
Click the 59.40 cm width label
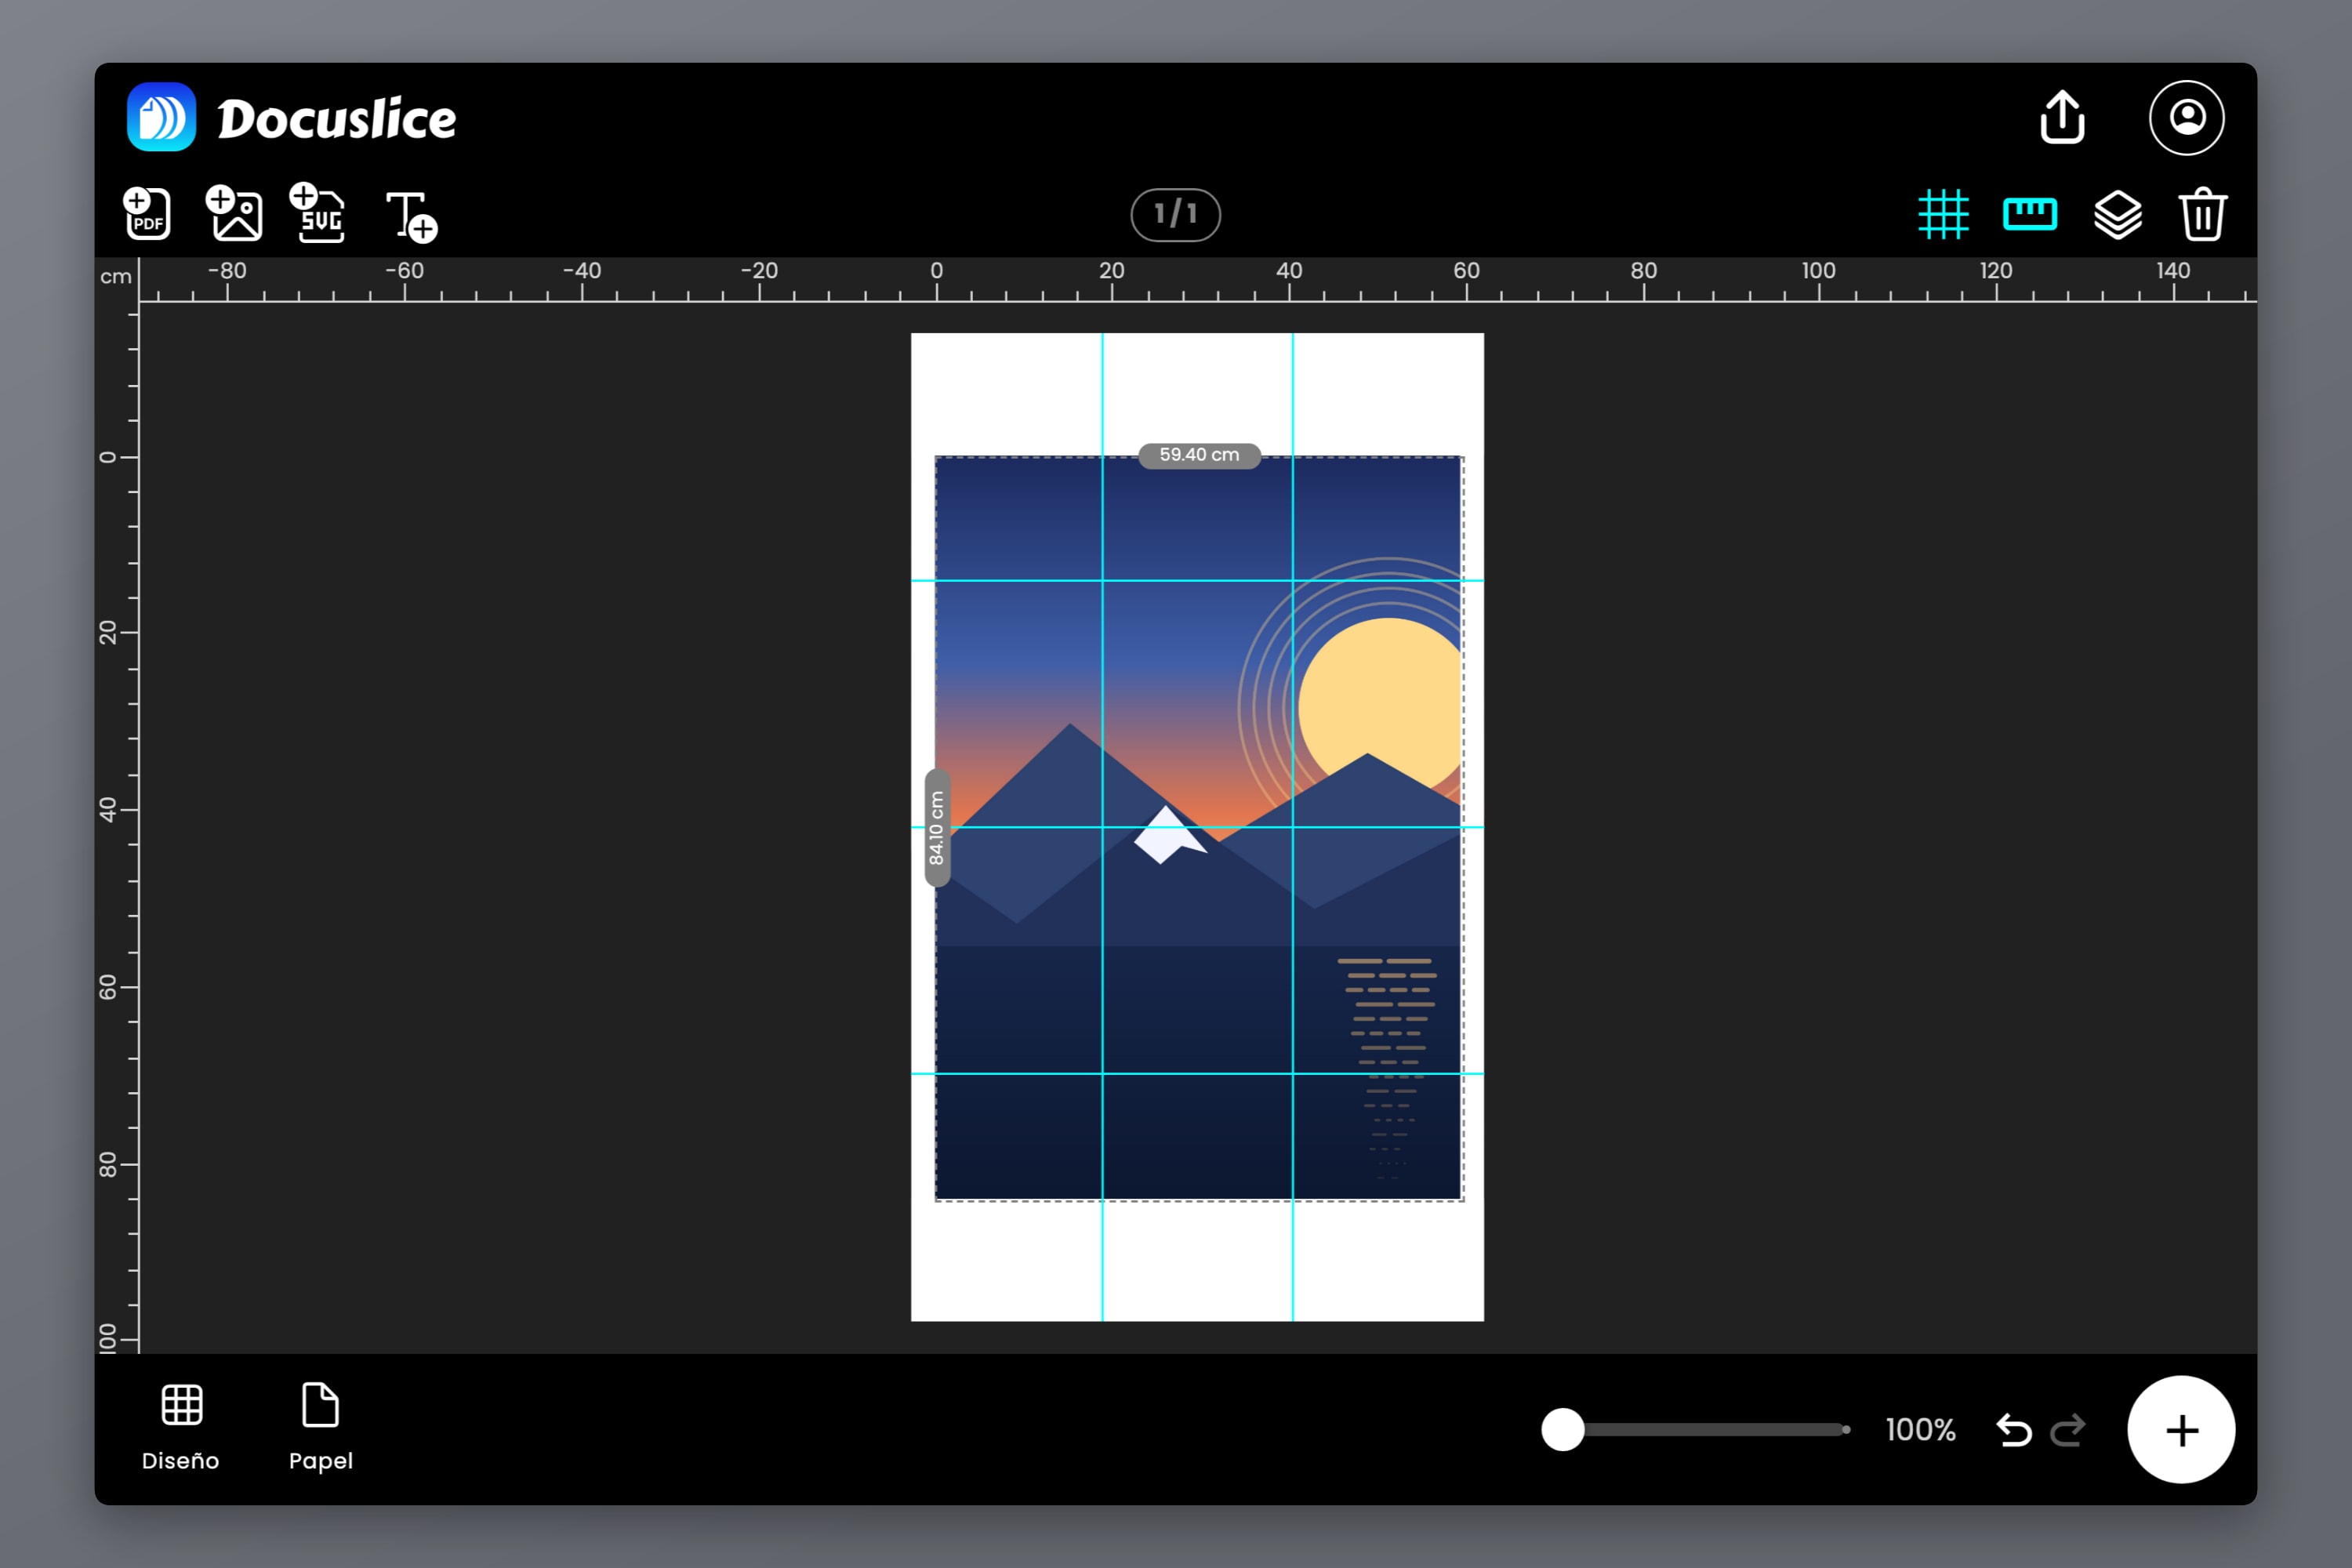(x=1199, y=455)
